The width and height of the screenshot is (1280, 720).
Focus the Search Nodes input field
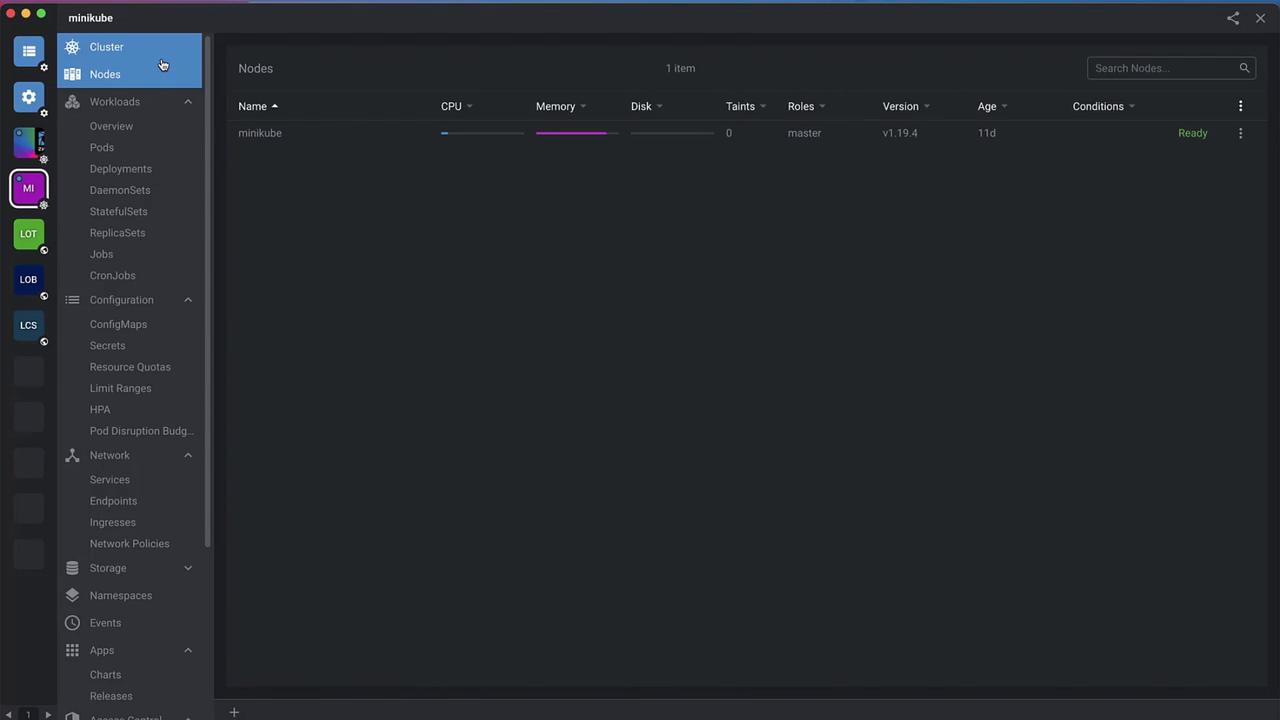1171,68
